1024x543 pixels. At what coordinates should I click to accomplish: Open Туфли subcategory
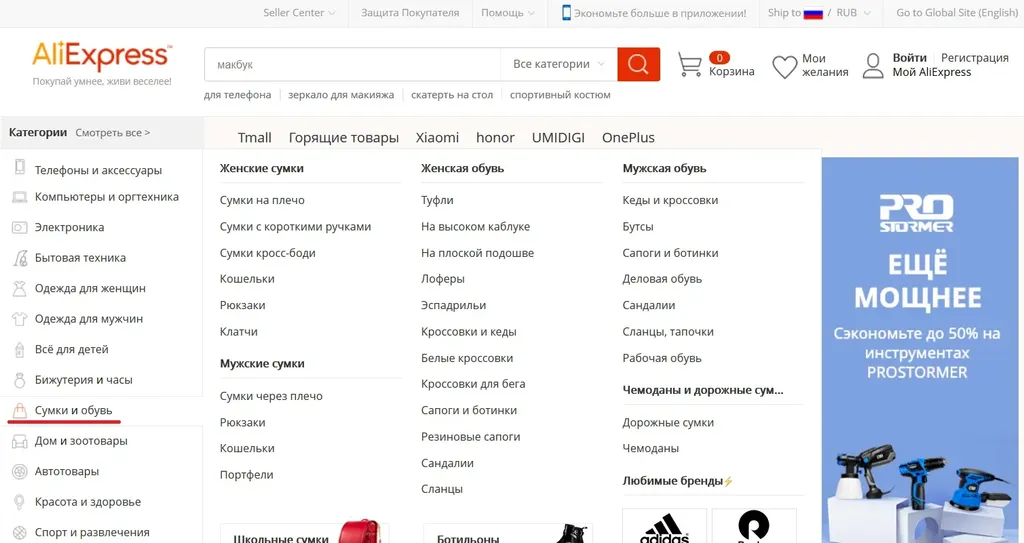pyautogui.click(x=437, y=200)
